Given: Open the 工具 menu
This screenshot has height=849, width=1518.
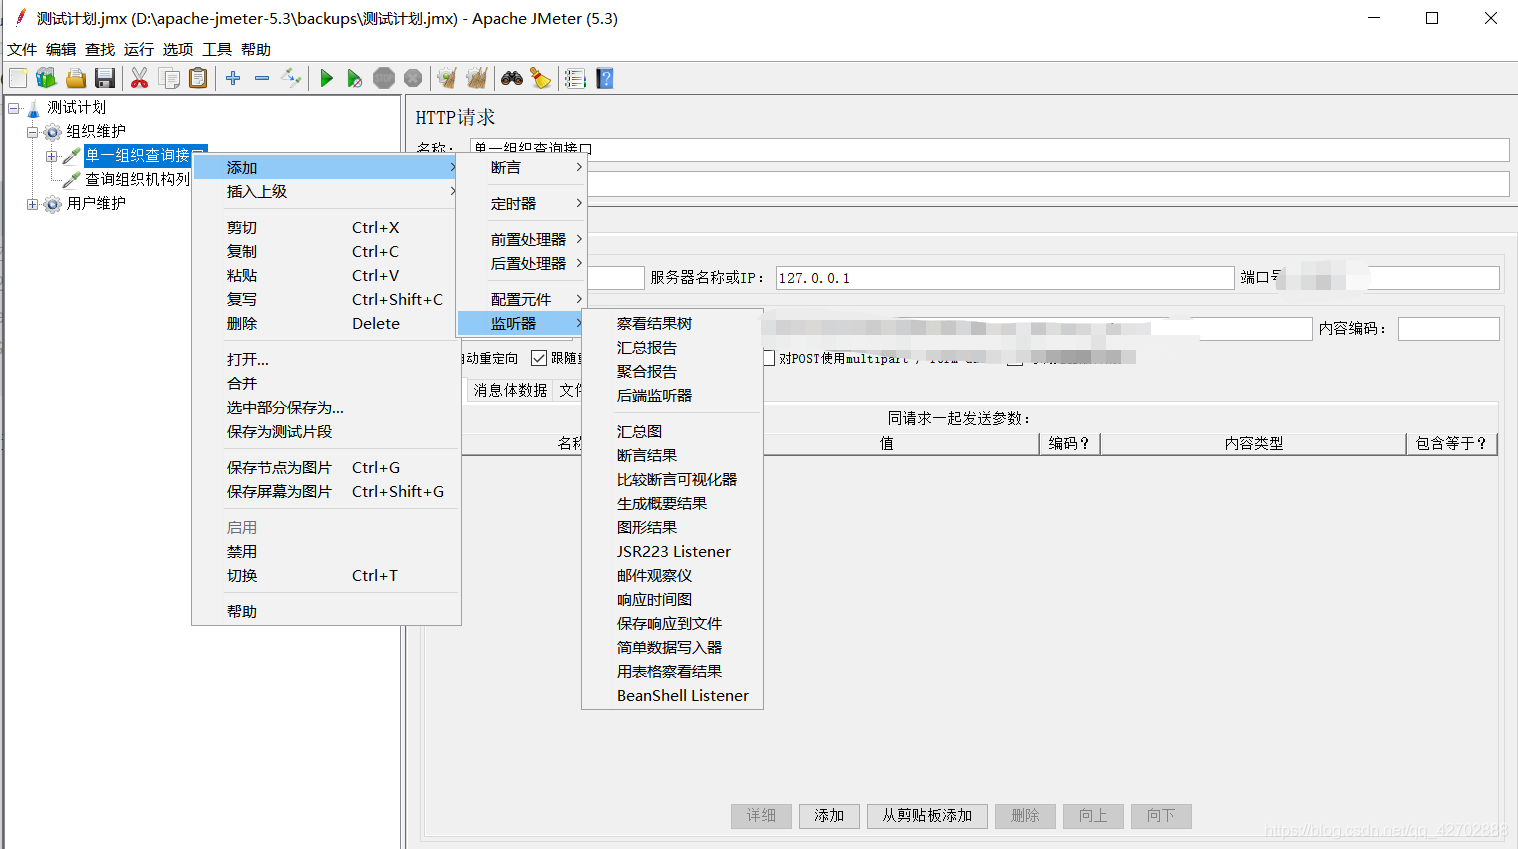Looking at the screenshot, I should coord(216,48).
